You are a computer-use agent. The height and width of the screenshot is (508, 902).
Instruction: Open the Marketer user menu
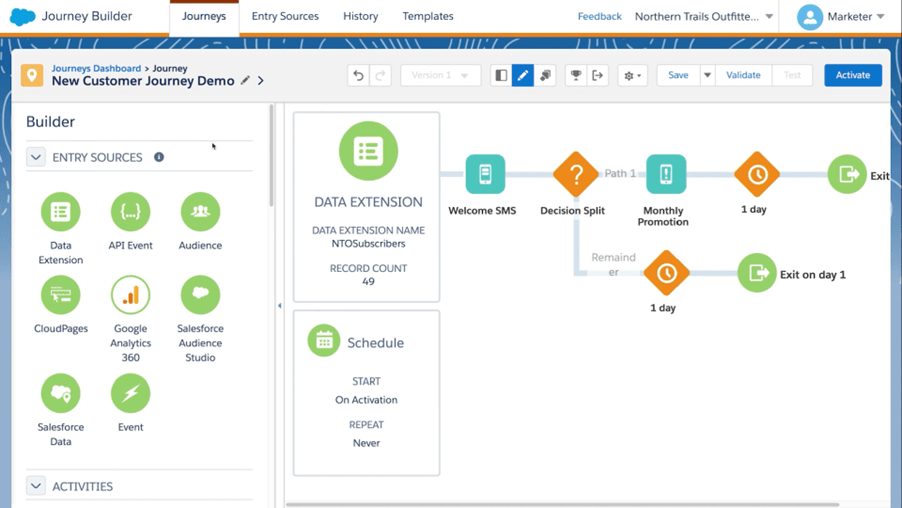point(840,17)
